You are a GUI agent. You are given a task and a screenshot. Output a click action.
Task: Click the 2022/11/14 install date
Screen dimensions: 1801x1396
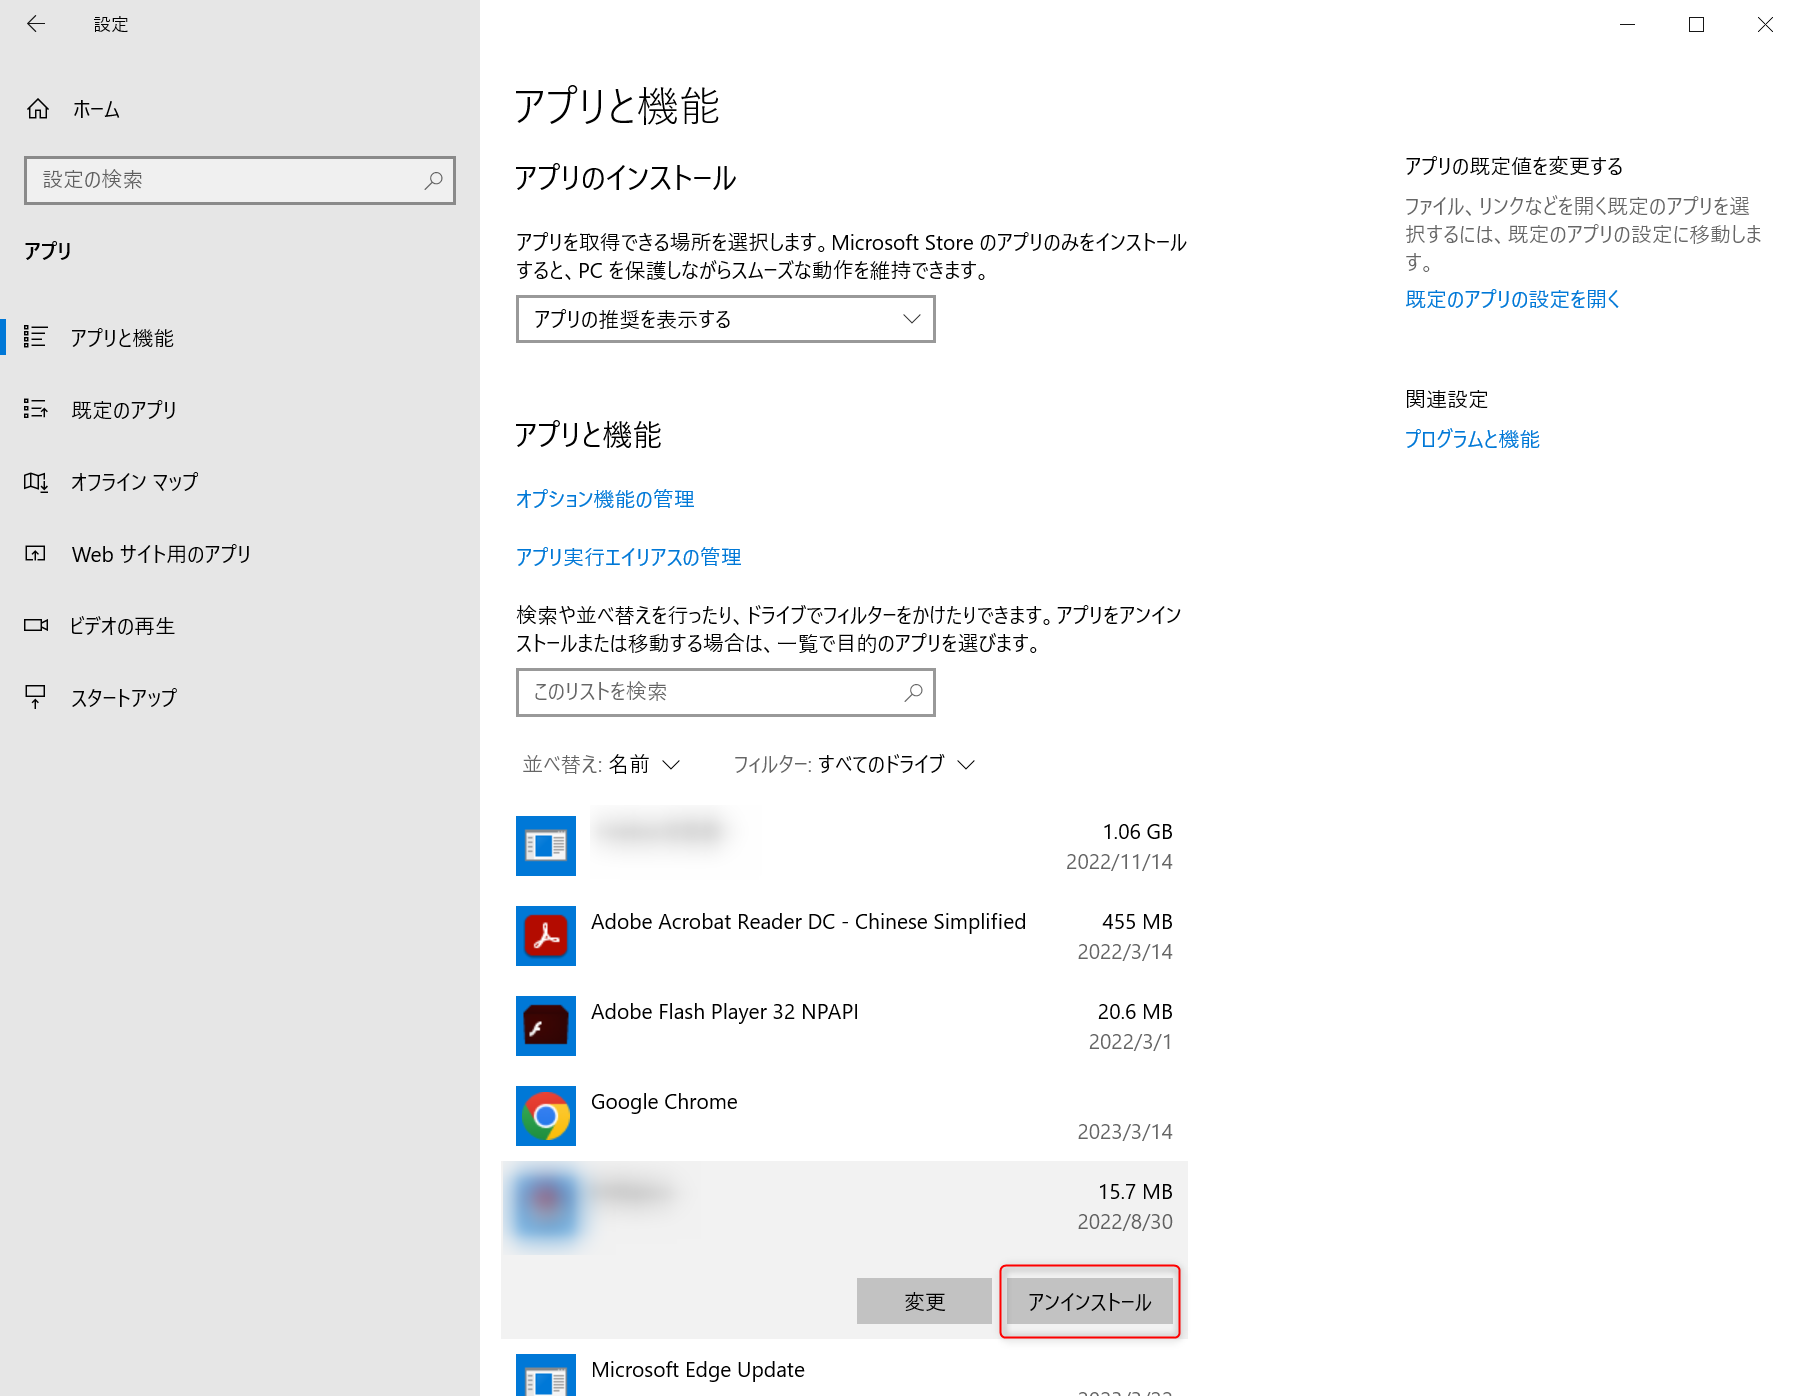click(1119, 862)
